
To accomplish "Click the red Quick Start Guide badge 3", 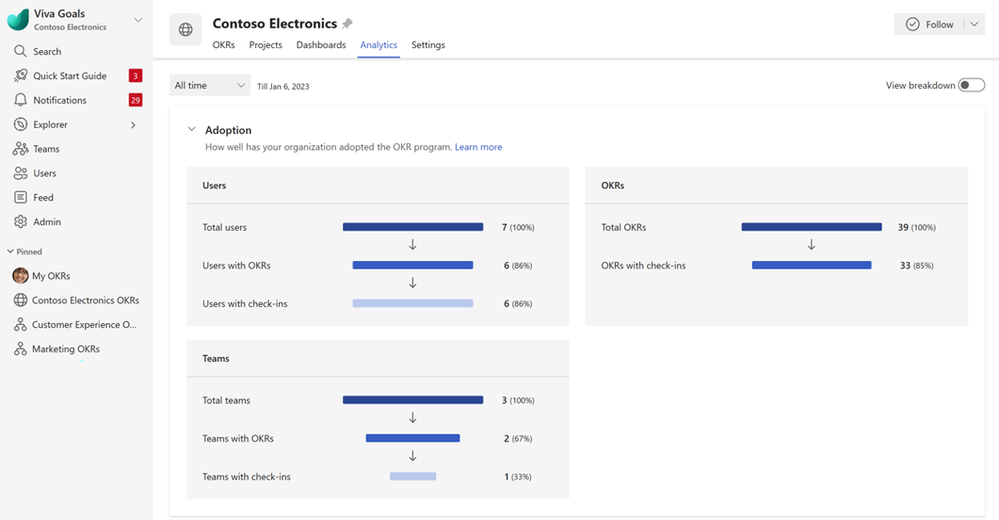I will [135, 76].
